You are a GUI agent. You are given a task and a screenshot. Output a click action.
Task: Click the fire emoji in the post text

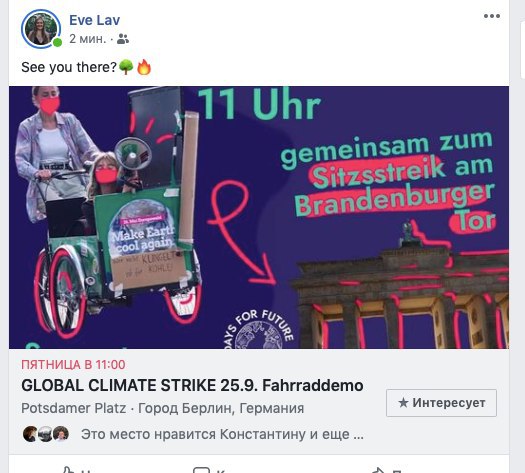coord(144,67)
